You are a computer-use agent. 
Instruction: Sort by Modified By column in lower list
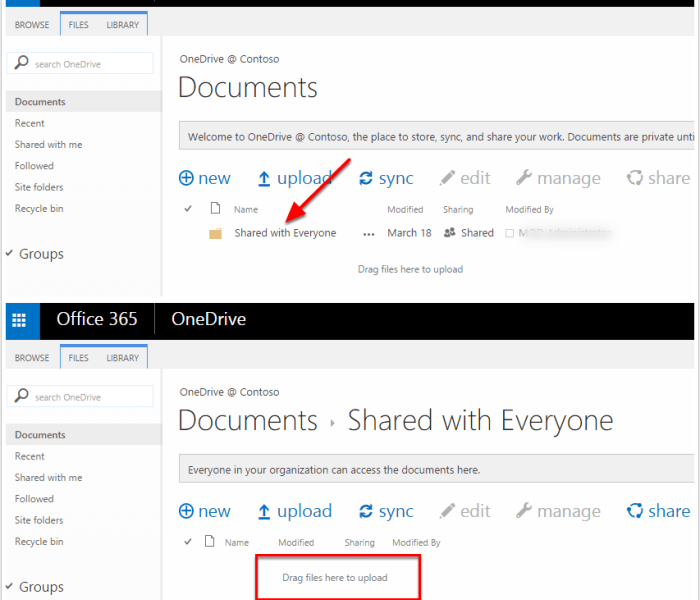(416, 543)
